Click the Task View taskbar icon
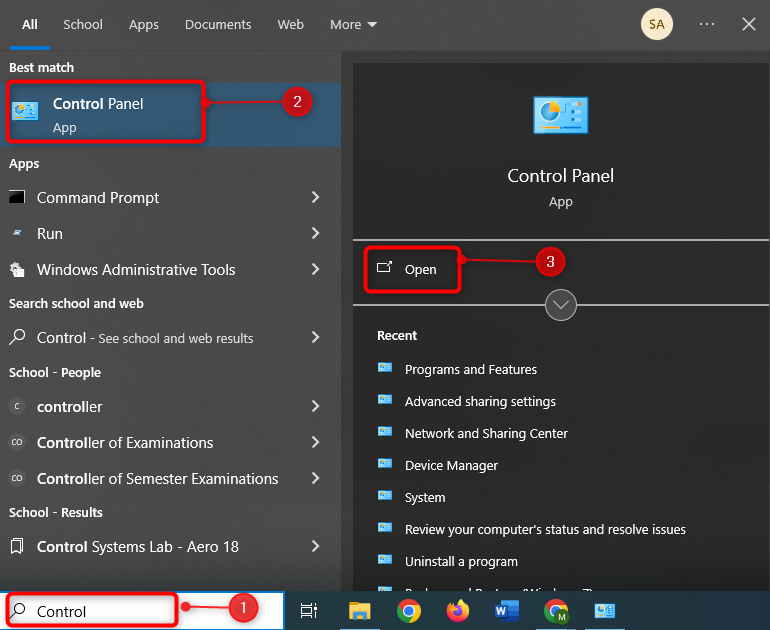 (309, 610)
